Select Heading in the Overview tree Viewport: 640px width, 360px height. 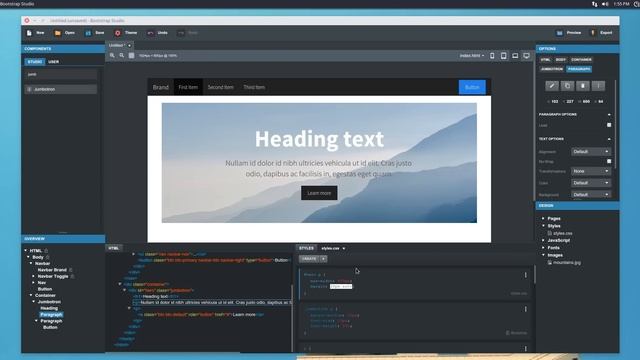49,308
